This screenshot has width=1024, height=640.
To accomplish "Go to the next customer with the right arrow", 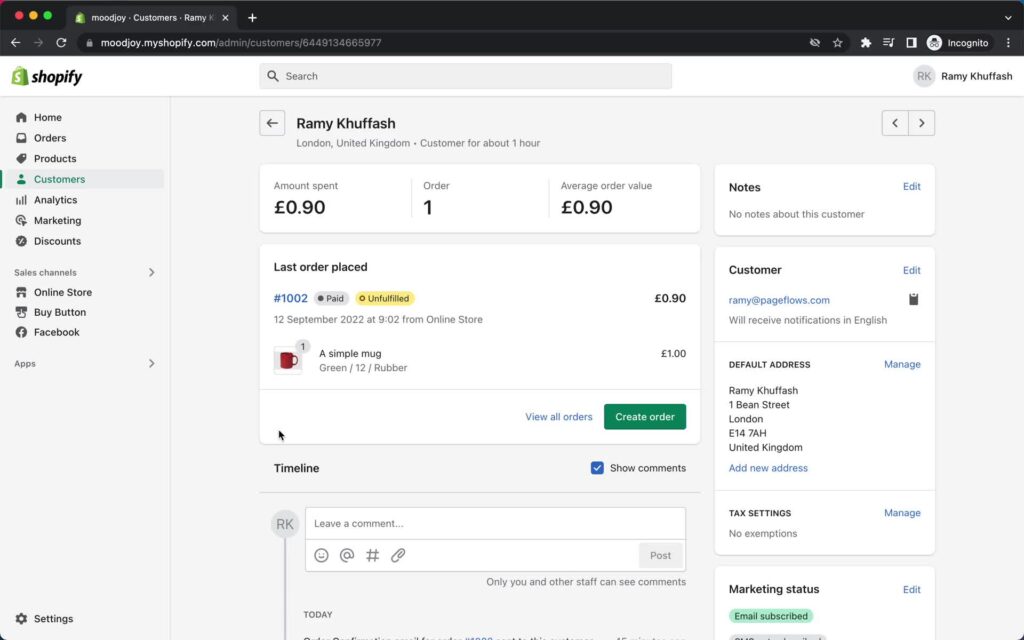I will coord(921,122).
